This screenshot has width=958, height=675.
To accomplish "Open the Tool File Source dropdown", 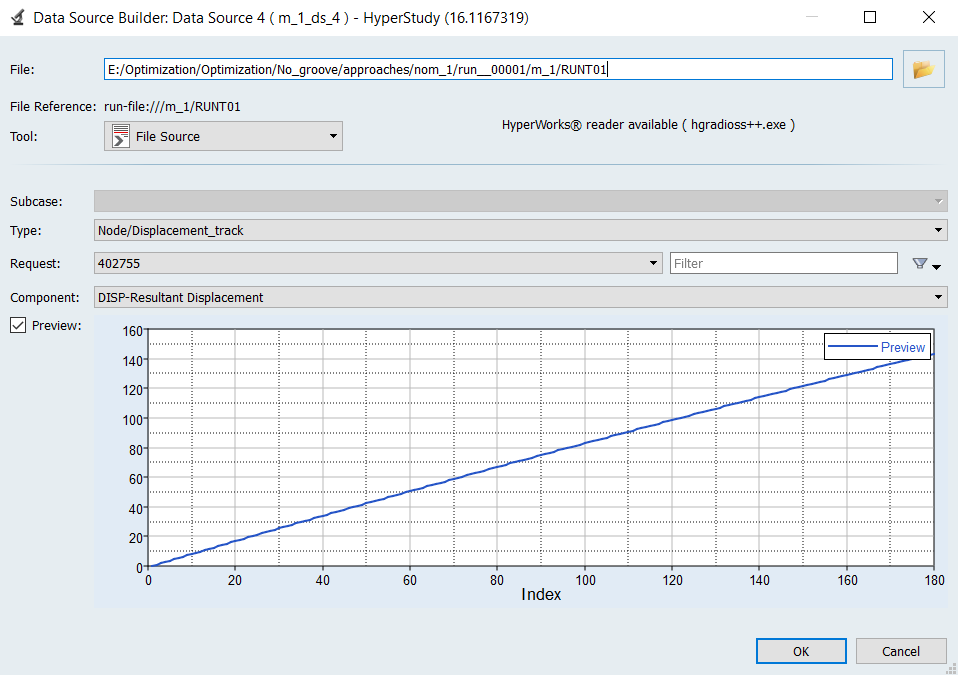I will tap(223, 136).
